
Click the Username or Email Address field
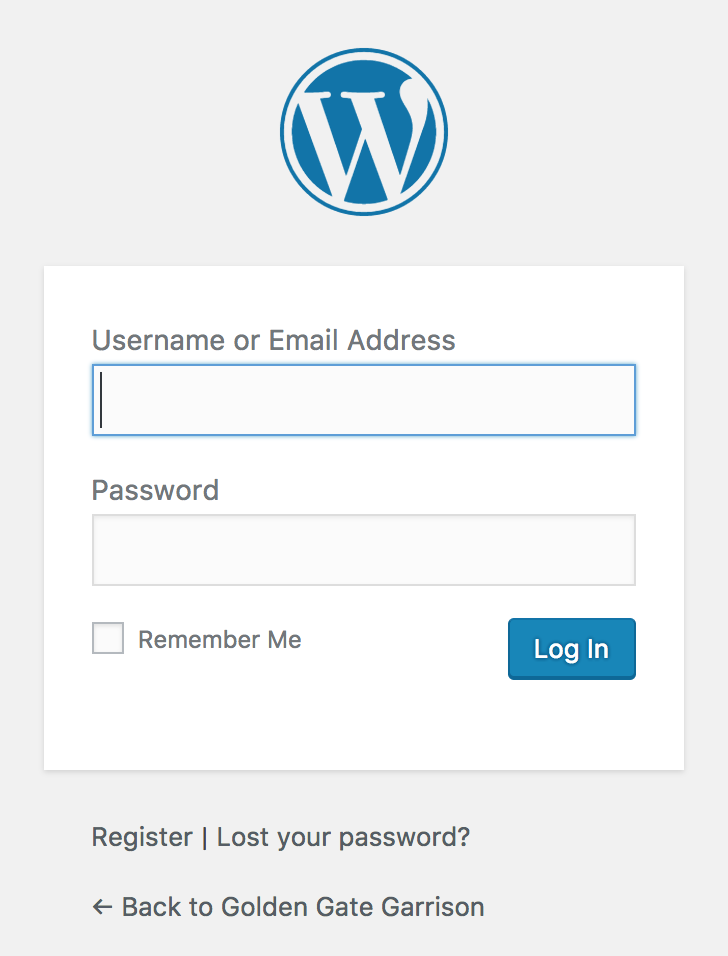click(x=364, y=400)
